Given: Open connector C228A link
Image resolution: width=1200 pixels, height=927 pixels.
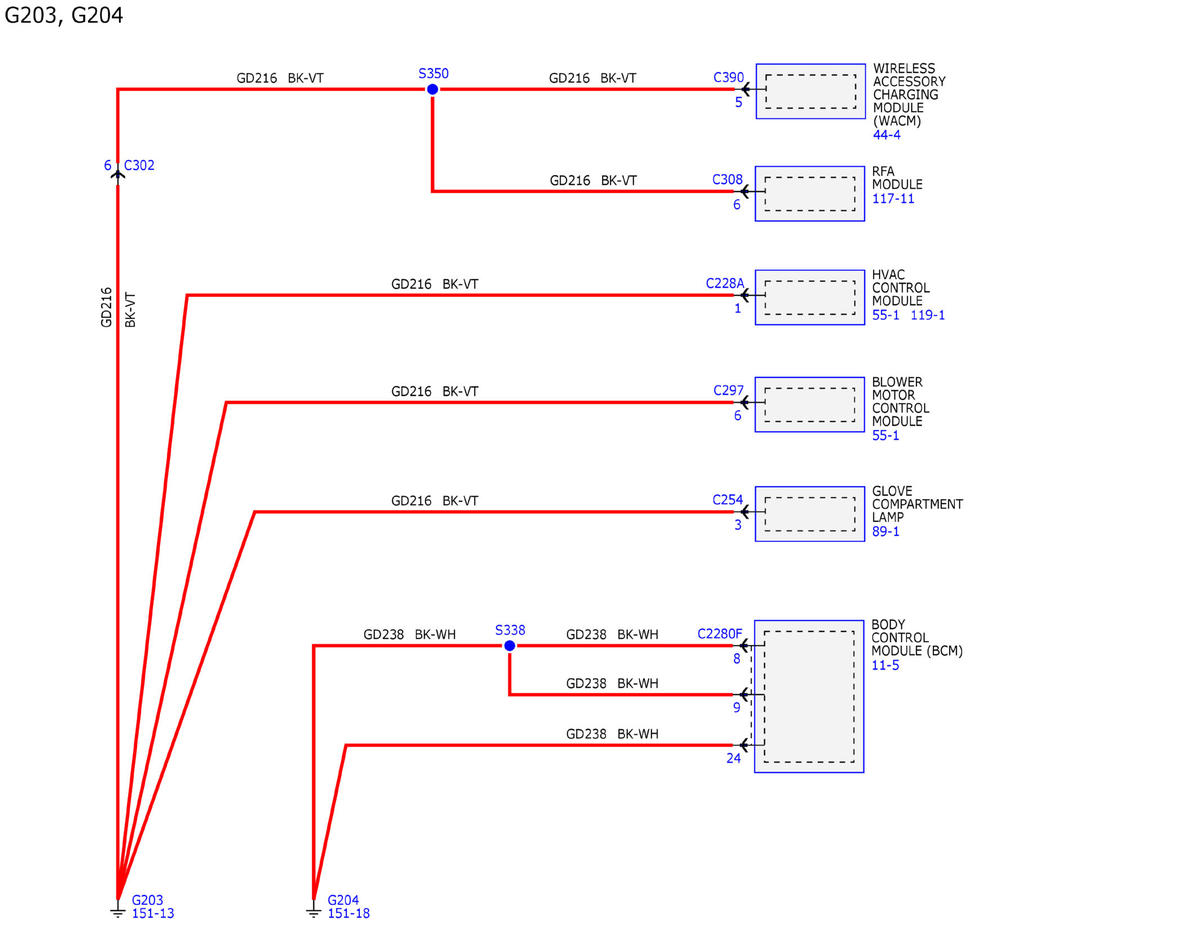Looking at the screenshot, I should pos(725,284).
